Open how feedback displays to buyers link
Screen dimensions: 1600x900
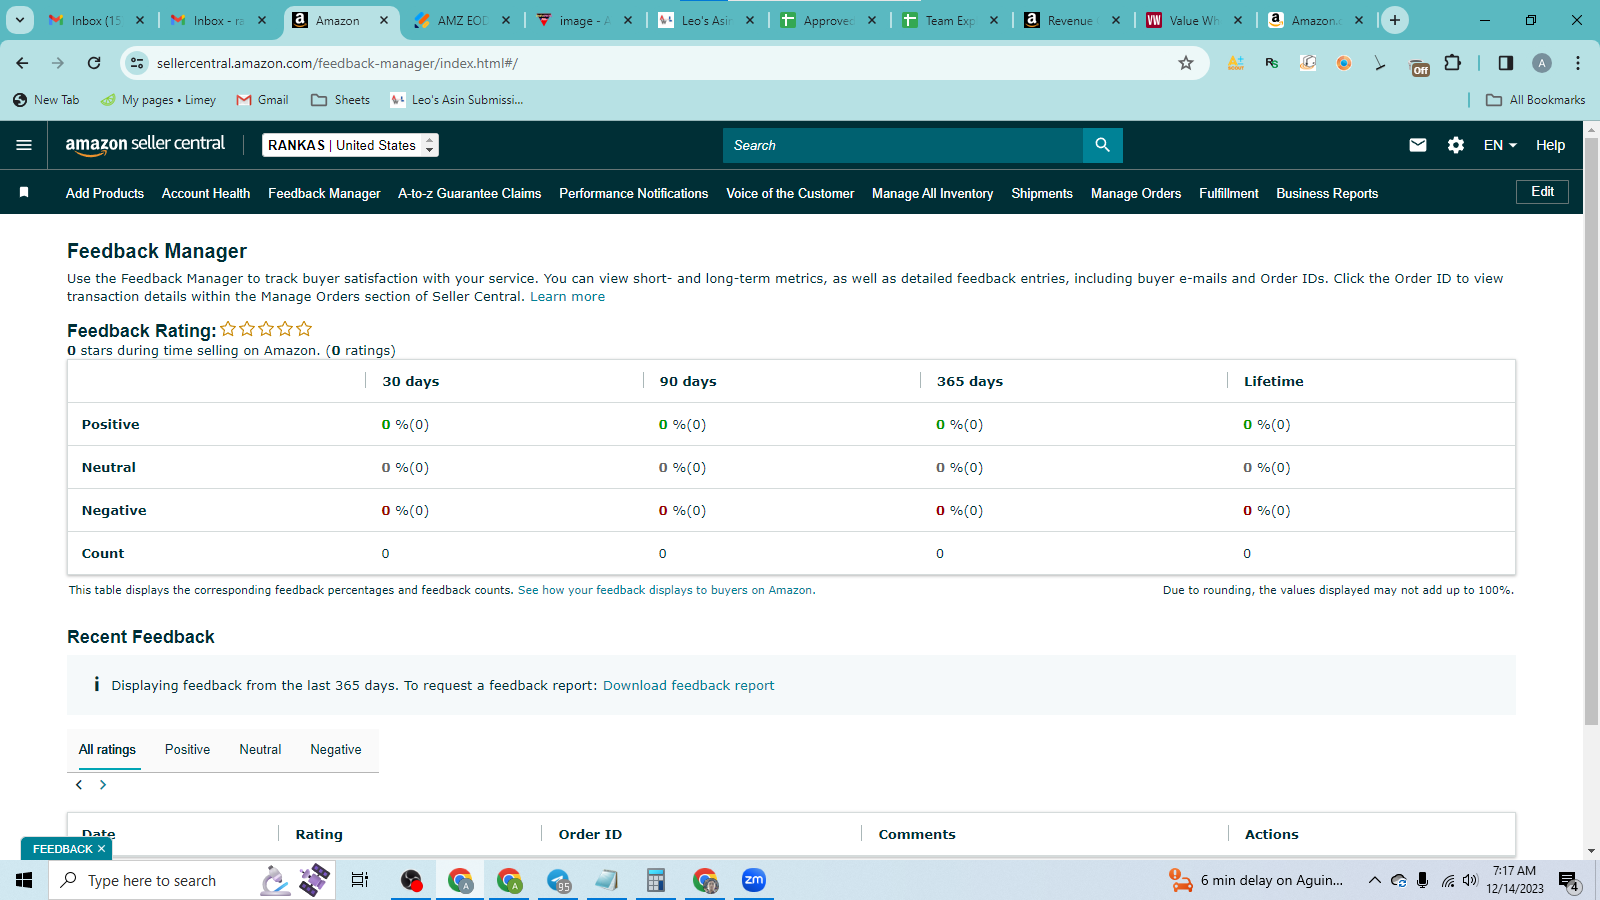(x=666, y=590)
